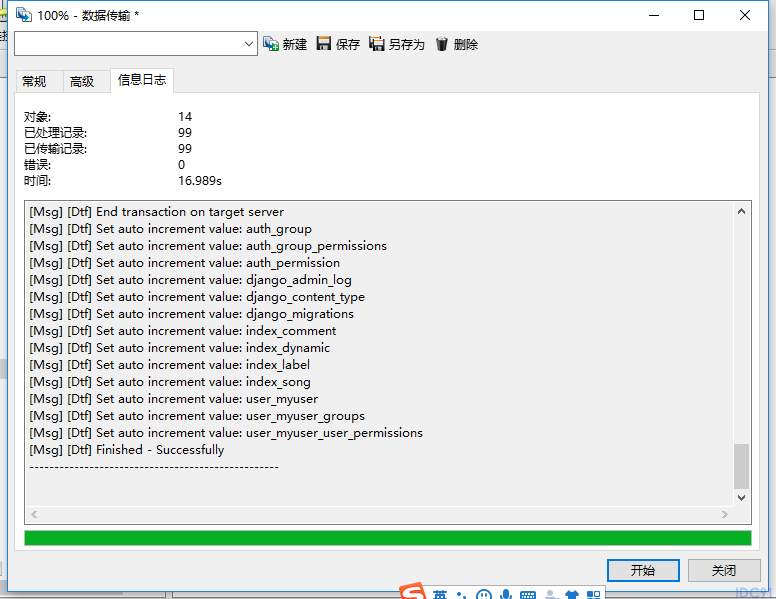Viewport: 776px width, 599px height.
Task: Click the Sogou input method S logo
Action: pyautogui.click(x=413, y=592)
